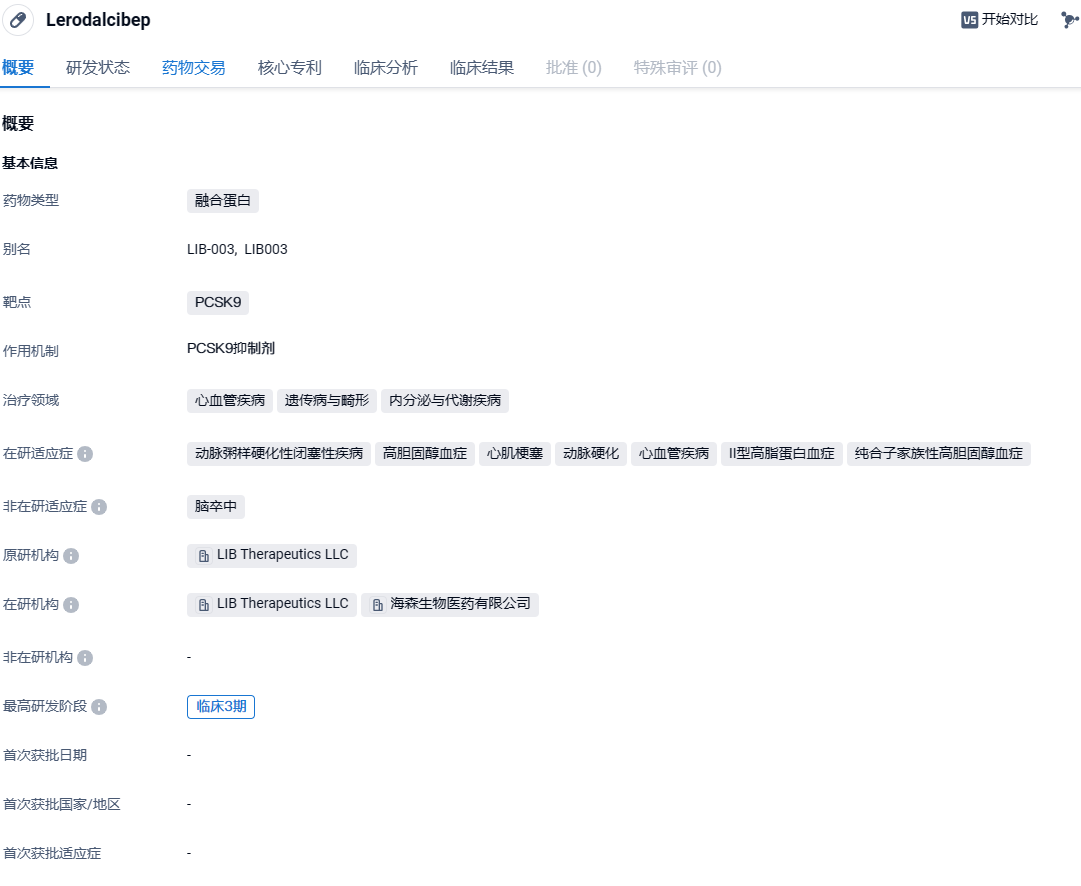Click the 首次获批适应症 field label
The image size is (1081, 886).
pos(52,854)
